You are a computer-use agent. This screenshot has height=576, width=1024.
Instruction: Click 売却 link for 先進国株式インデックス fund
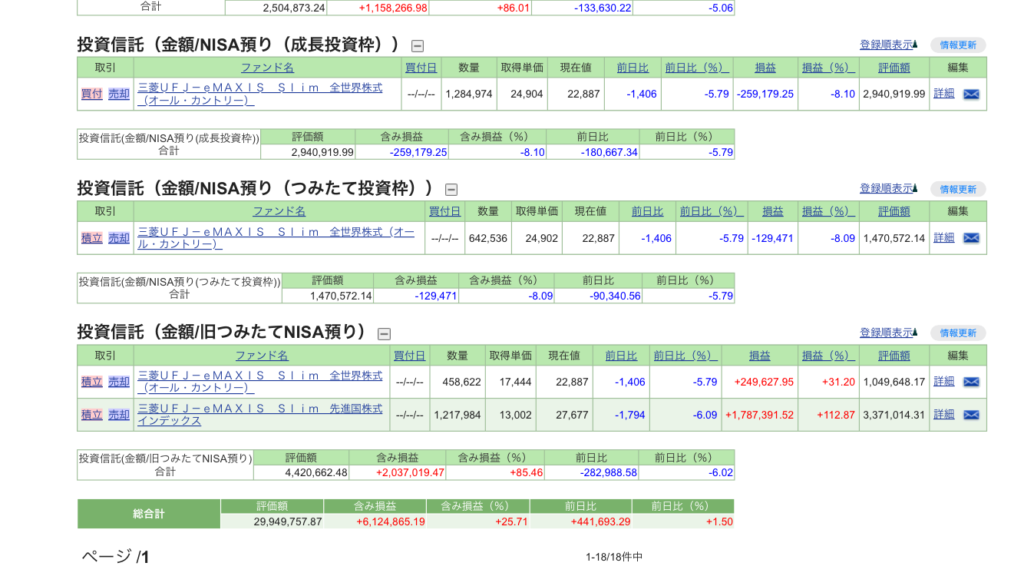pos(119,415)
